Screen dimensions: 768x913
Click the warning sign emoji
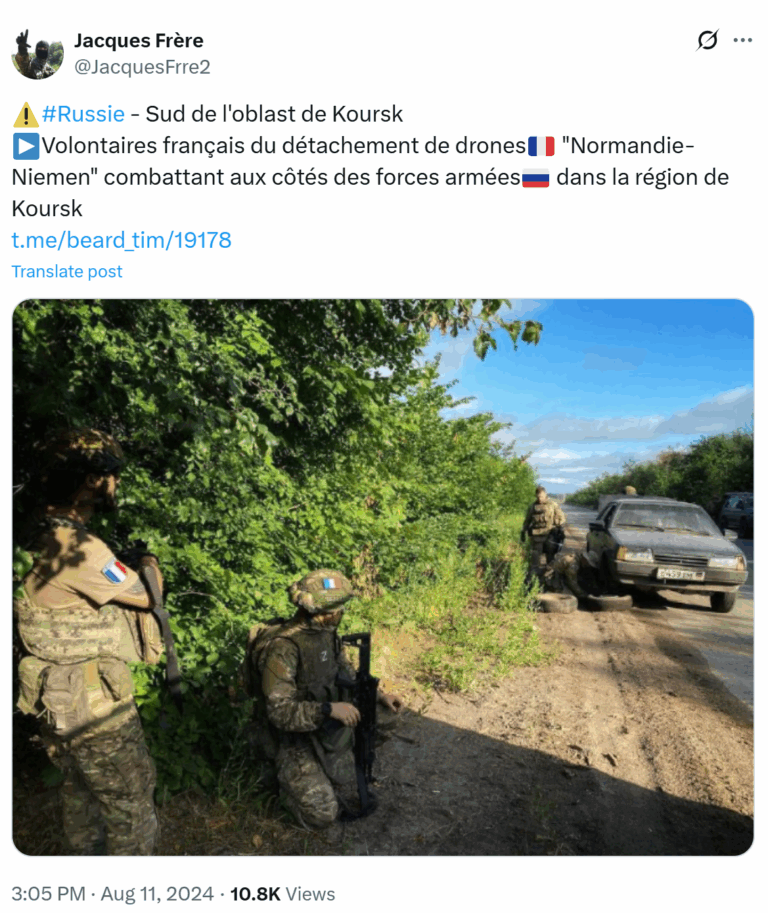click(26, 115)
